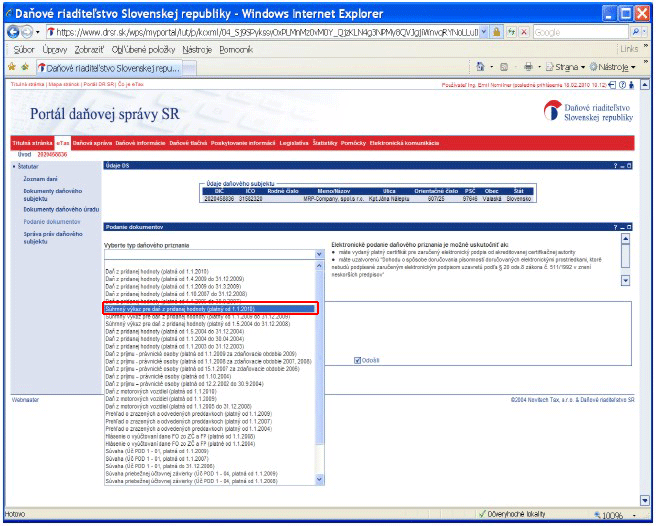Screen dimensions: 656x526
Task: Open the Nástroje command bar dropdown
Action: (612, 67)
